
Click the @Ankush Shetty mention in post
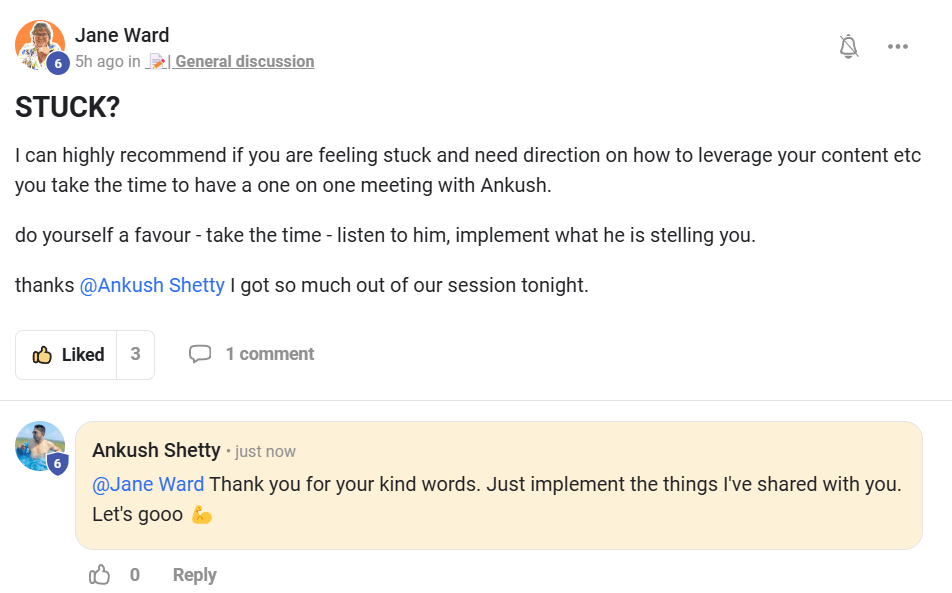point(152,285)
